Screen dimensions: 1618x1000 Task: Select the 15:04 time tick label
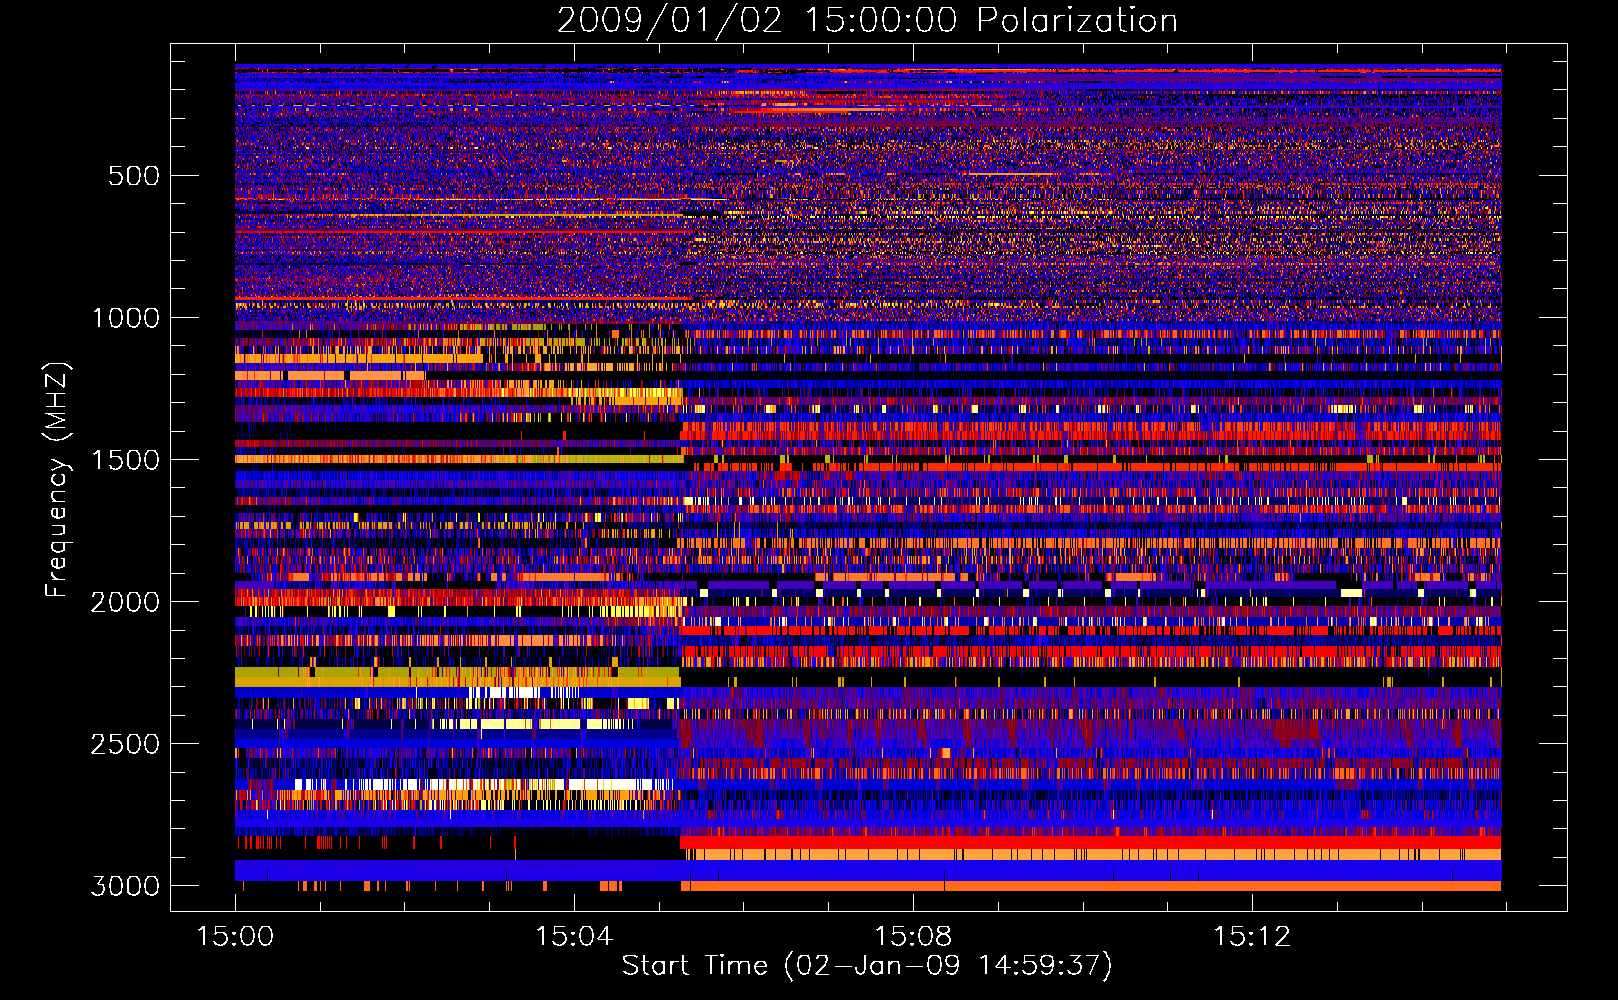pyautogui.click(x=574, y=937)
